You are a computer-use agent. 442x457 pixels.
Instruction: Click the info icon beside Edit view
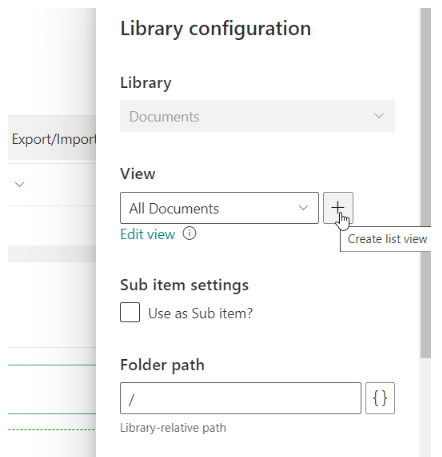(x=189, y=233)
